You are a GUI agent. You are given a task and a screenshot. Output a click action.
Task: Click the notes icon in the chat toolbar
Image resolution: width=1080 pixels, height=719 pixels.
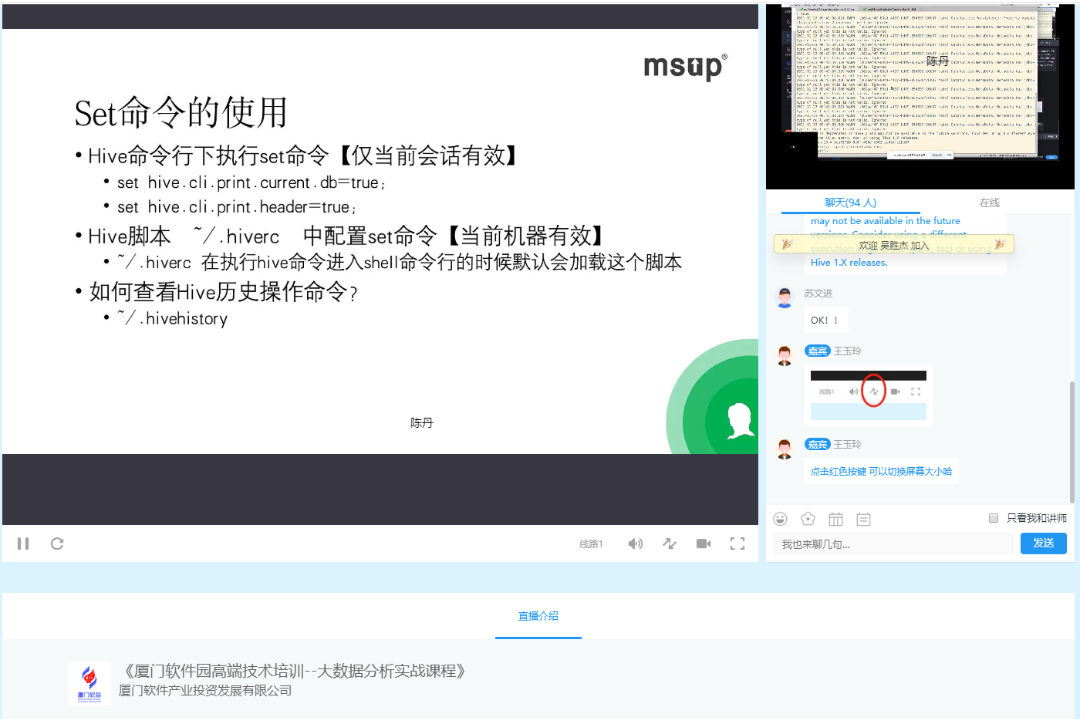pyautogui.click(x=861, y=519)
